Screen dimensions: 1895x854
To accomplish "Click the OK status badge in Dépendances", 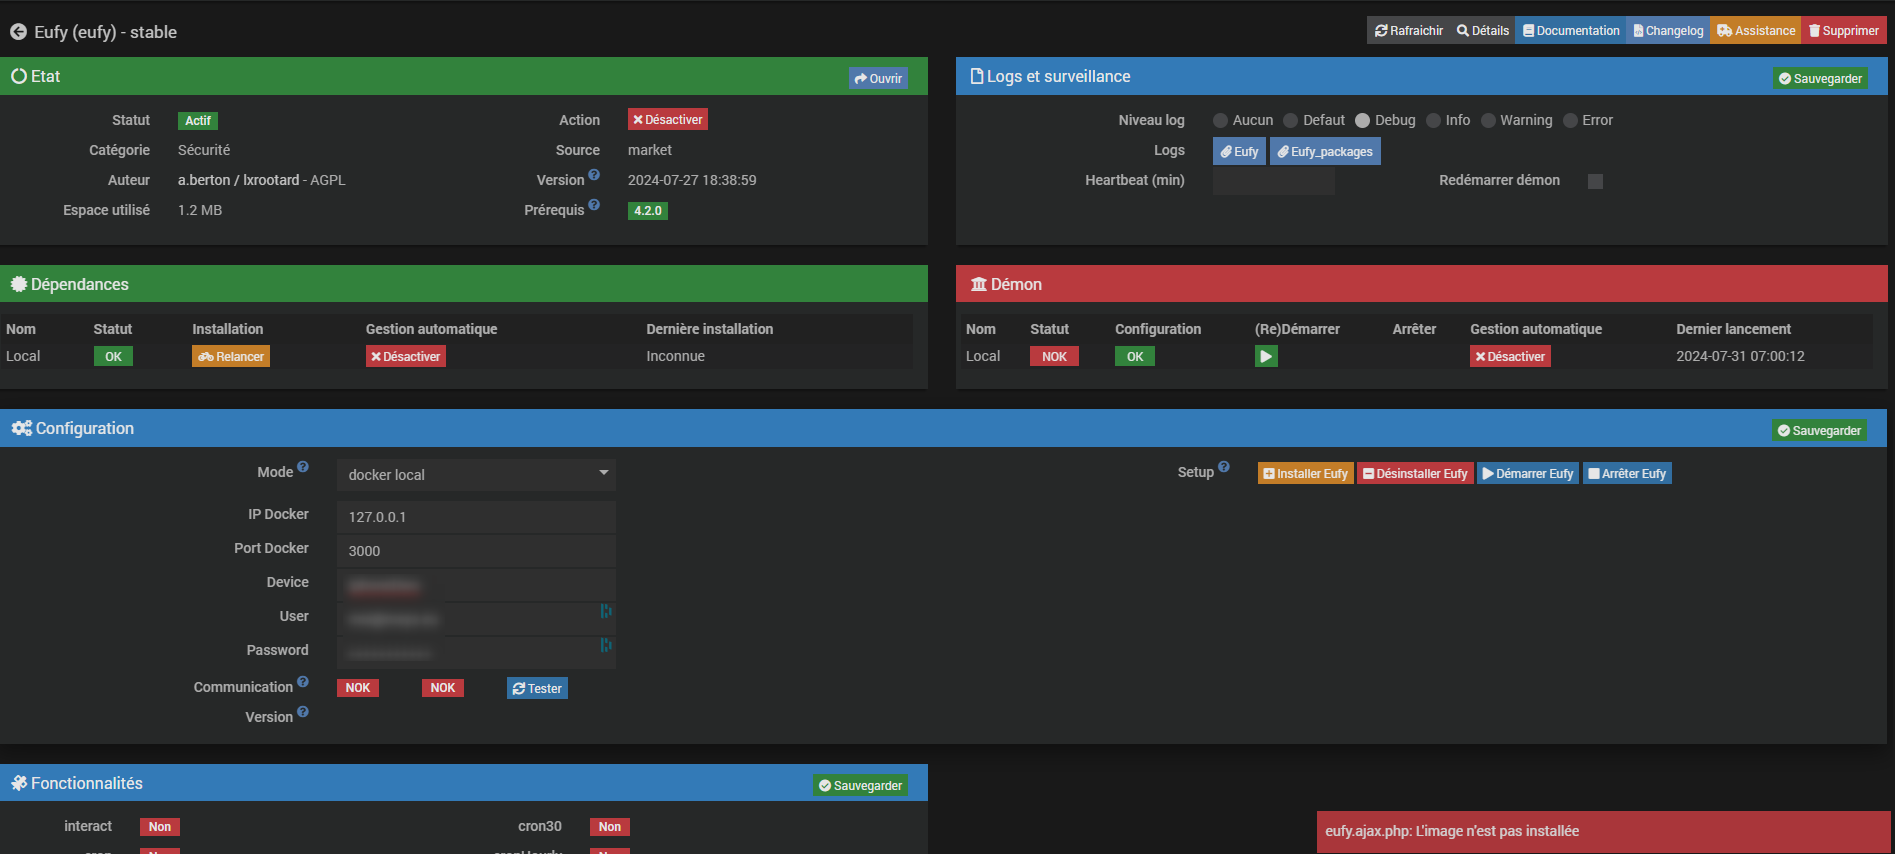I will coord(113,357).
